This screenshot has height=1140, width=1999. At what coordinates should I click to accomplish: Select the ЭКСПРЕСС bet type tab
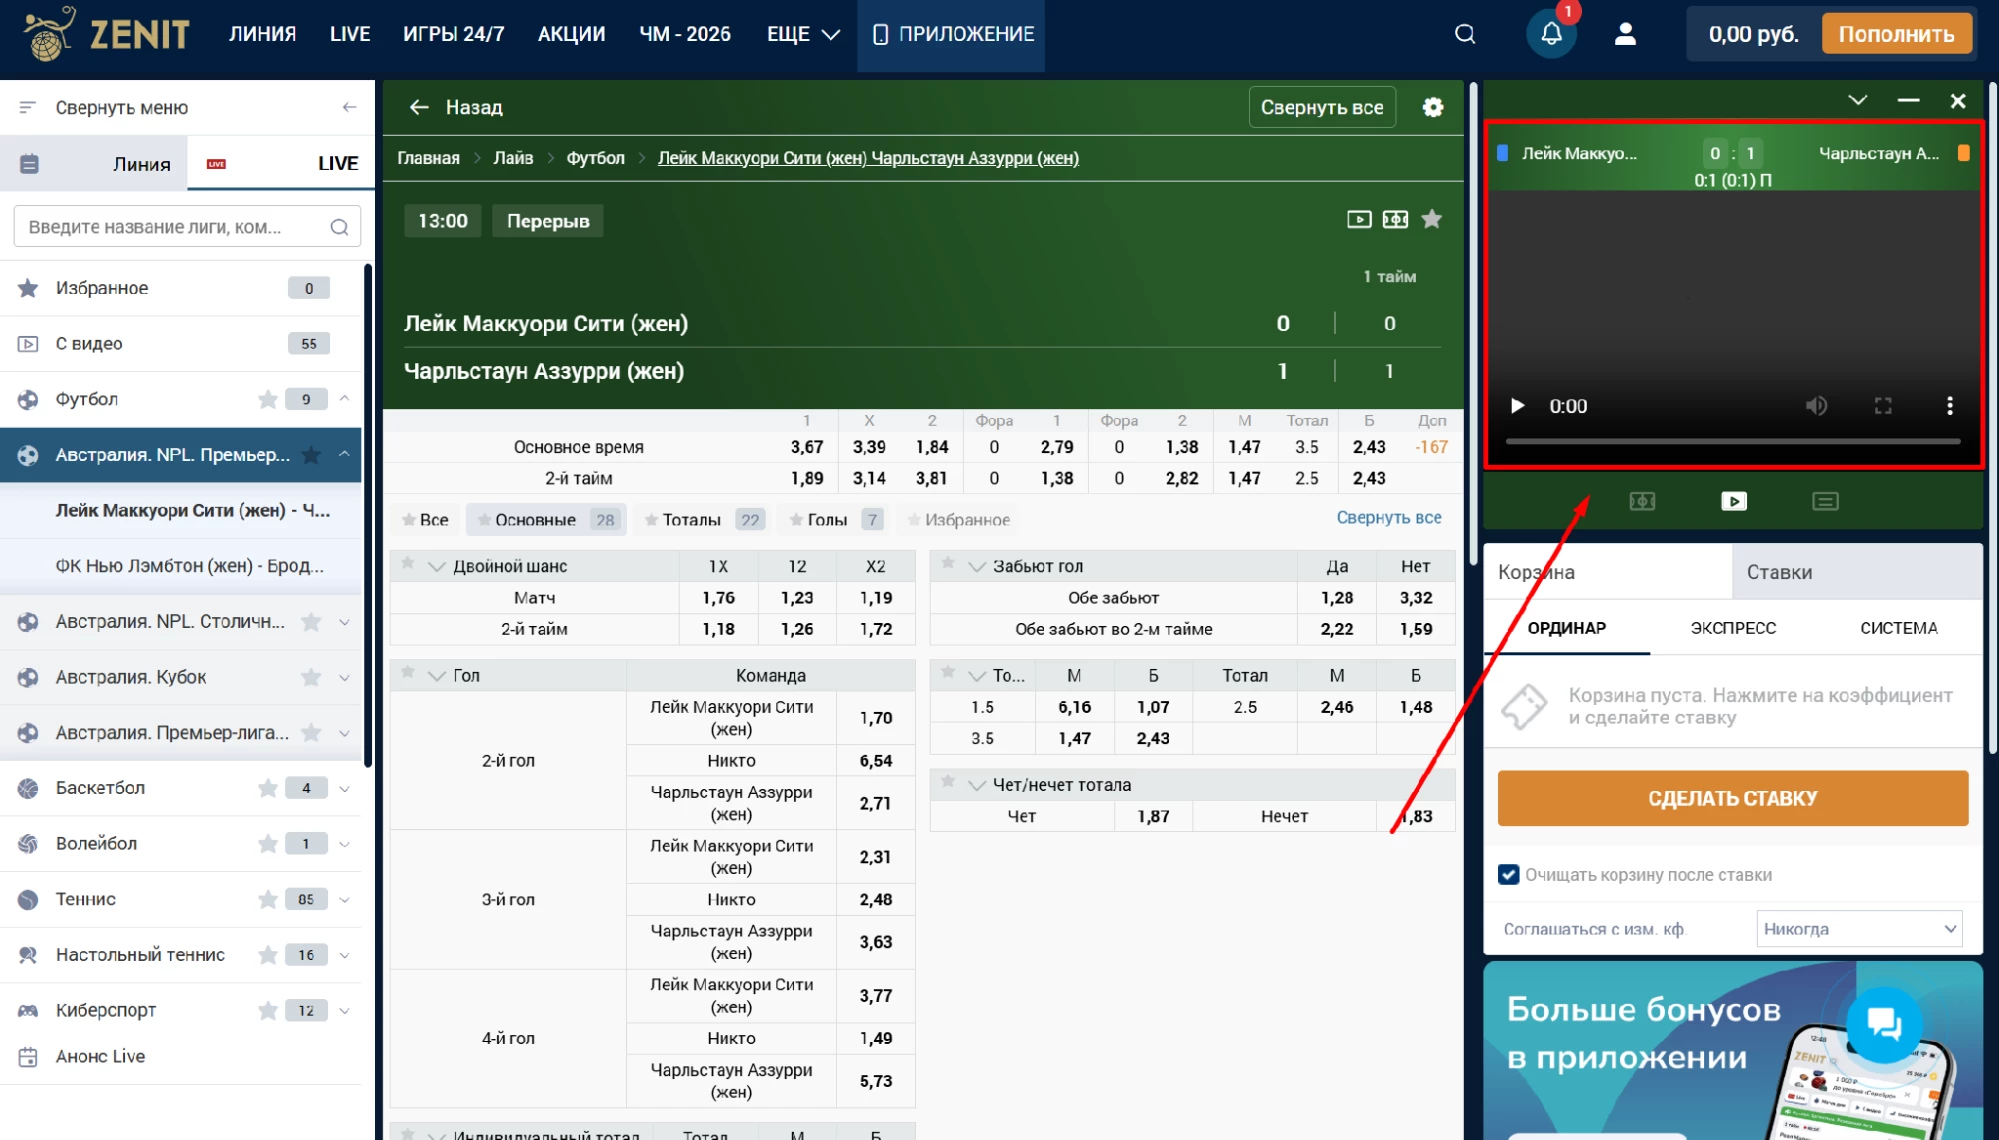(x=1733, y=628)
